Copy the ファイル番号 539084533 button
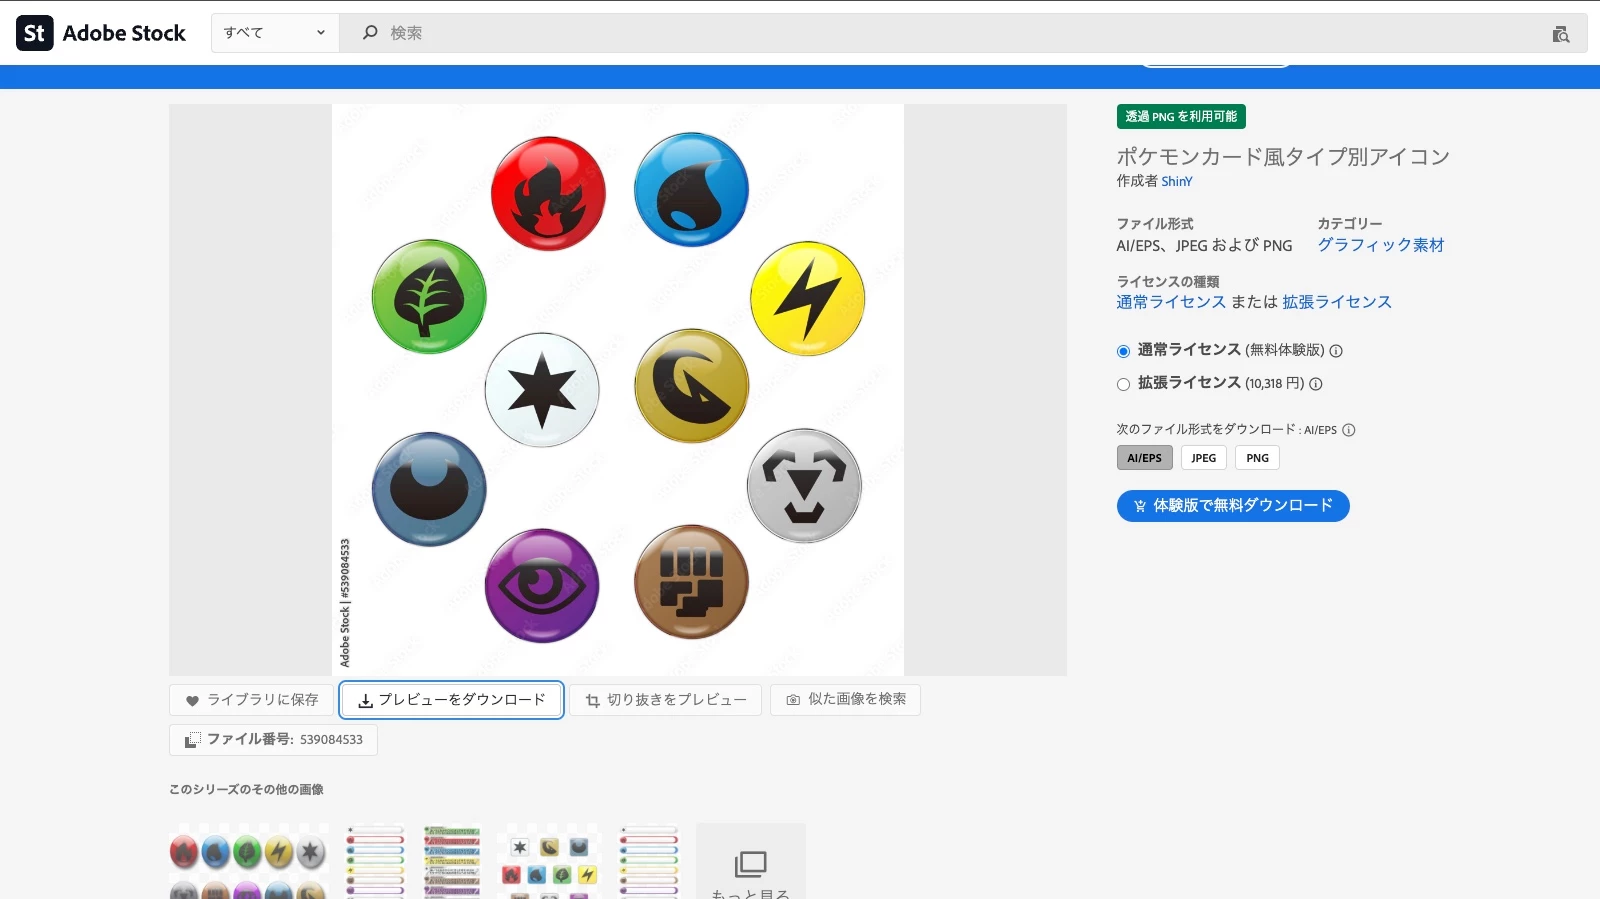 click(x=273, y=740)
